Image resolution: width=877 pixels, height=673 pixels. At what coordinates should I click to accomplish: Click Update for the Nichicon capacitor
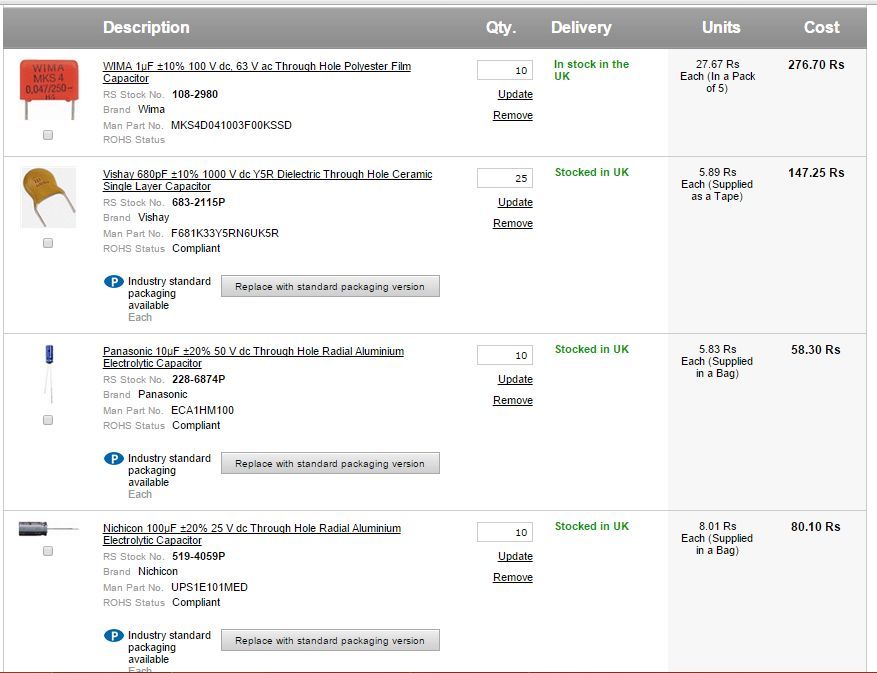(515, 556)
